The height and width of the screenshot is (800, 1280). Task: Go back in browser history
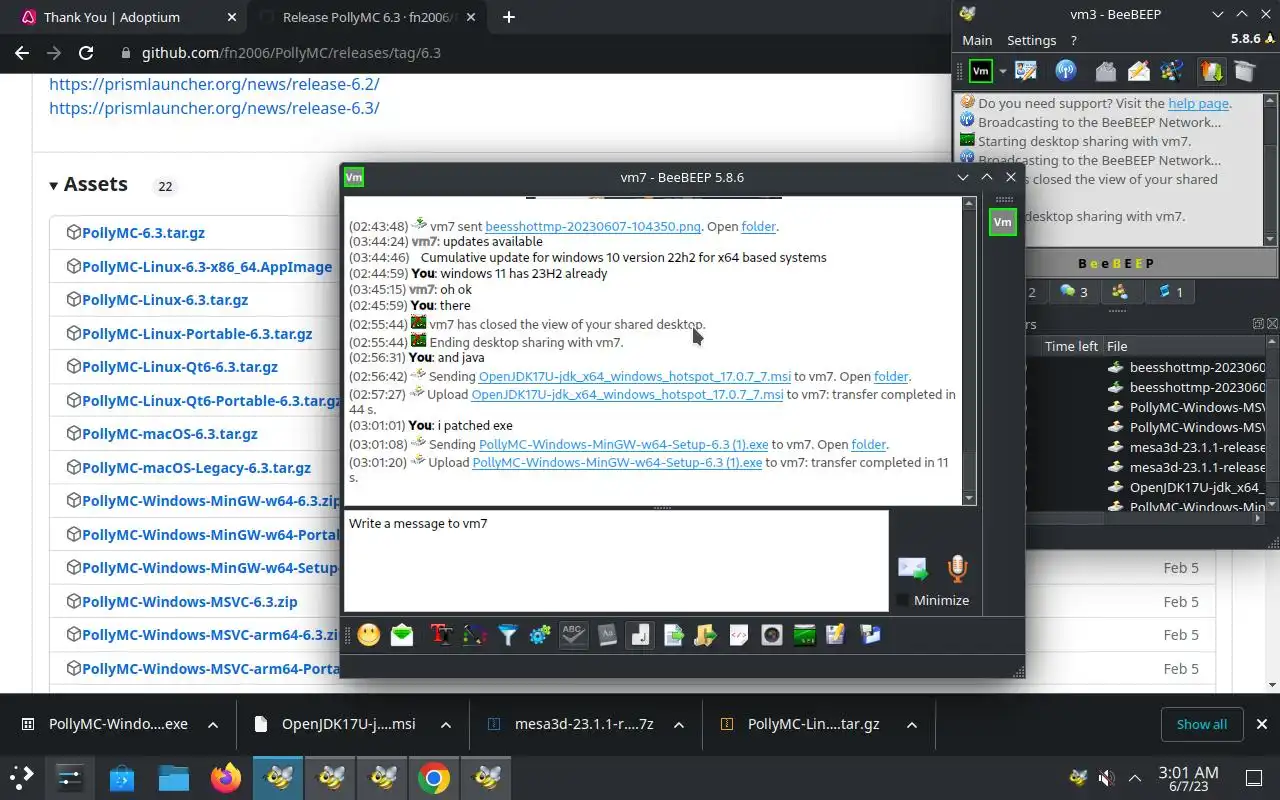tap(22, 53)
